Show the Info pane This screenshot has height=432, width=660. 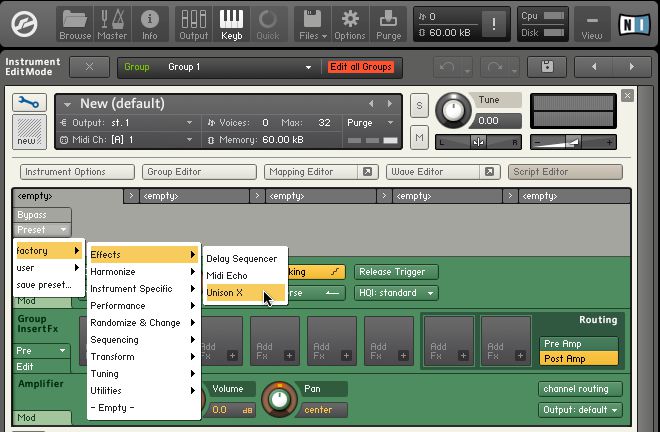tap(149, 24)
